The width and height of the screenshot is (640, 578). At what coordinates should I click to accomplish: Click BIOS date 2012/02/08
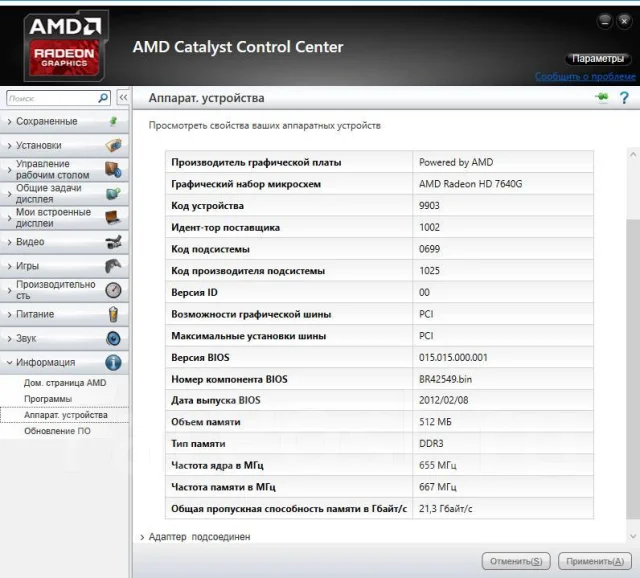(x=443, y=400)
